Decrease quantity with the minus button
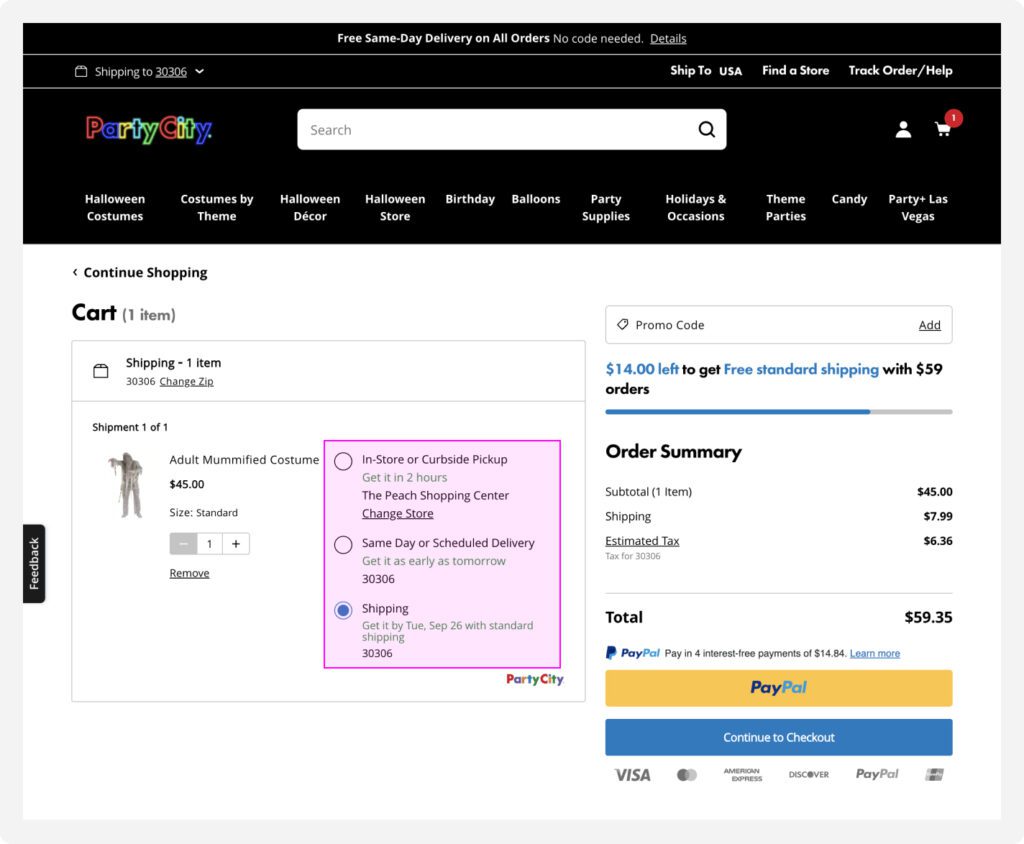Image resolution: width=1024 pixels, height=844 pixels. 184,544
